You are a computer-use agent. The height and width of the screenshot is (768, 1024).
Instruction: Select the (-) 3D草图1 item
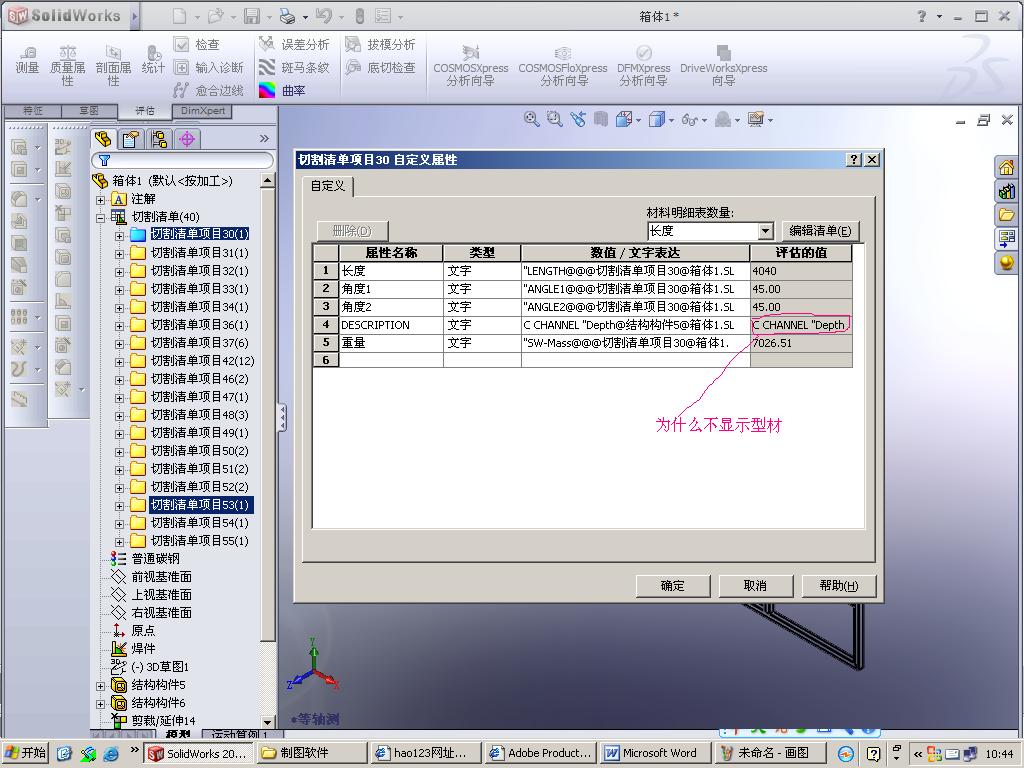159,667
